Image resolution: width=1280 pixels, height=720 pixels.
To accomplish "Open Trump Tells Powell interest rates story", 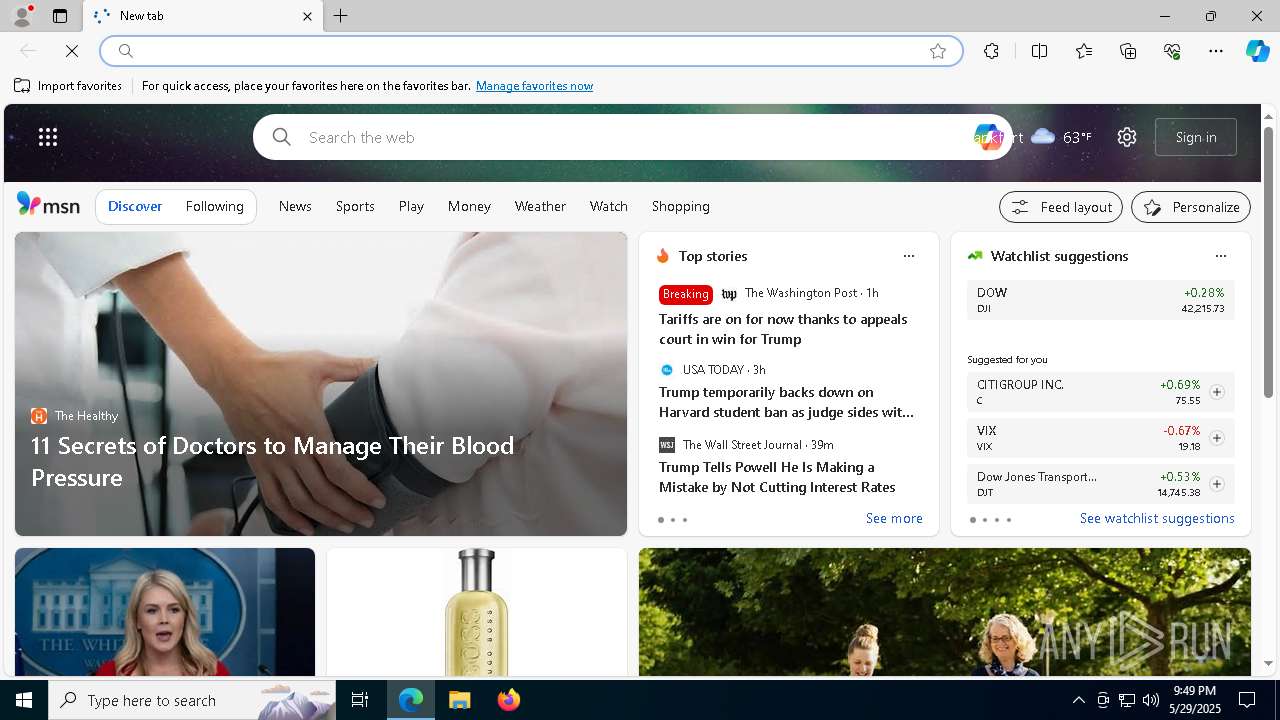I will (777, 477).
